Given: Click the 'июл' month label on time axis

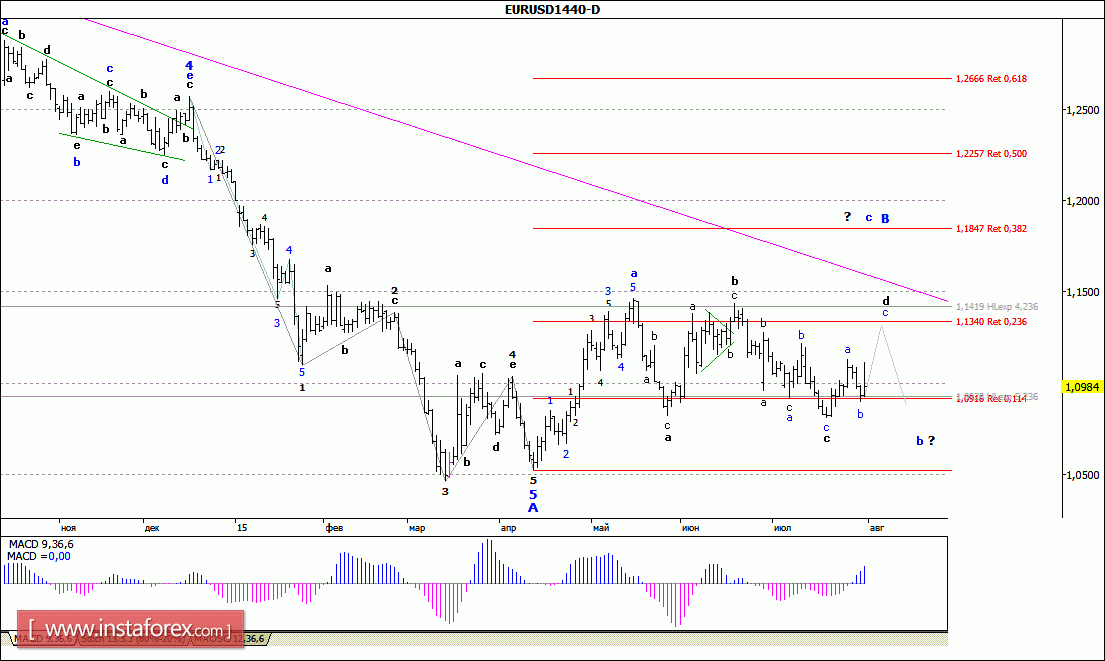Looking at the screenshot, I should pyautogui.click(x=782, y=528).
